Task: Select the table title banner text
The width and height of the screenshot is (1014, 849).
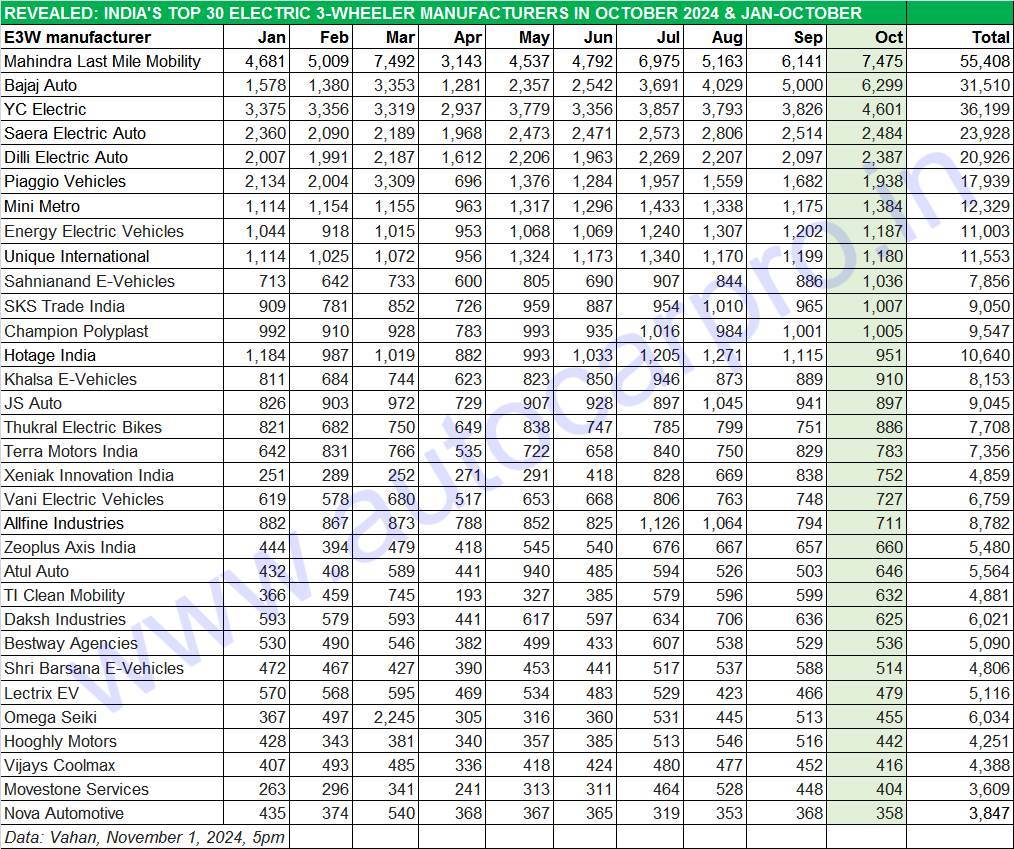Action: (432, 13)
